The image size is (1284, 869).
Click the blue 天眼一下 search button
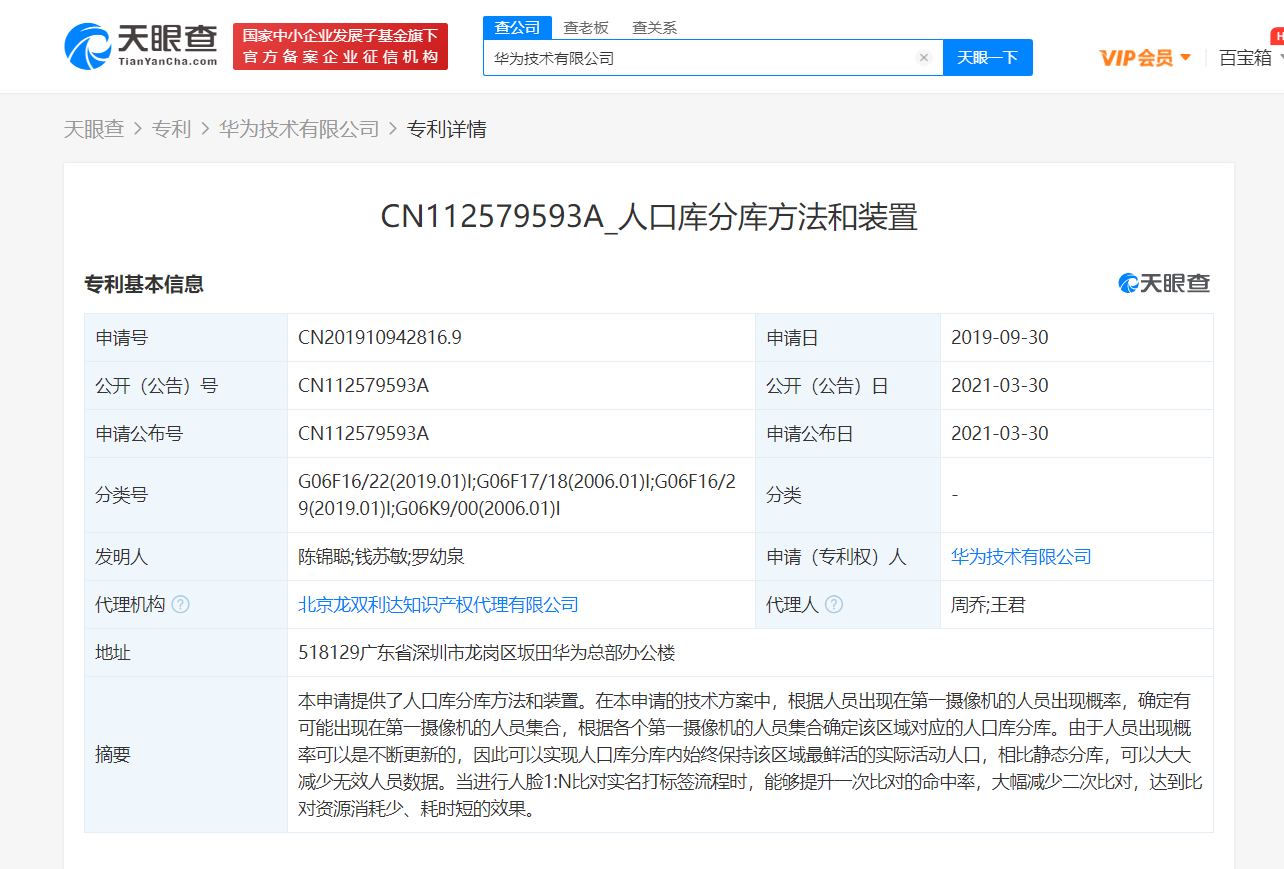point(987,57)
